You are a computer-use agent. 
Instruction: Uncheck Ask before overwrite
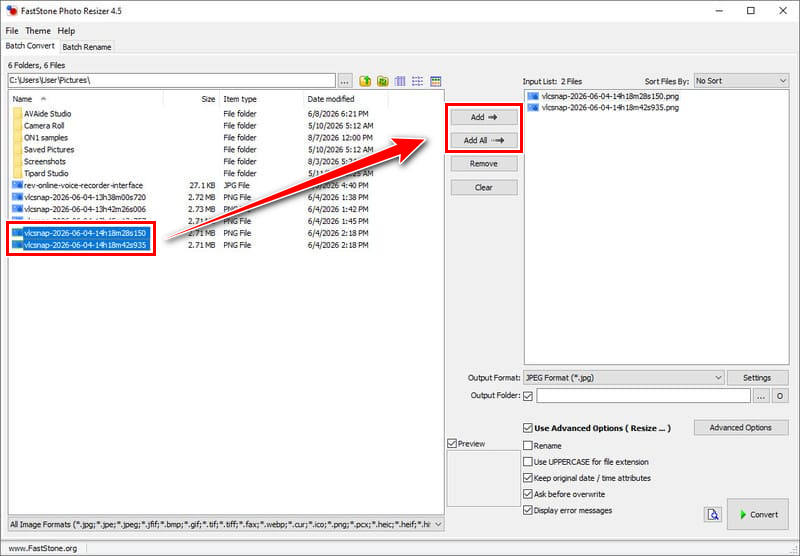pos(528,494)
